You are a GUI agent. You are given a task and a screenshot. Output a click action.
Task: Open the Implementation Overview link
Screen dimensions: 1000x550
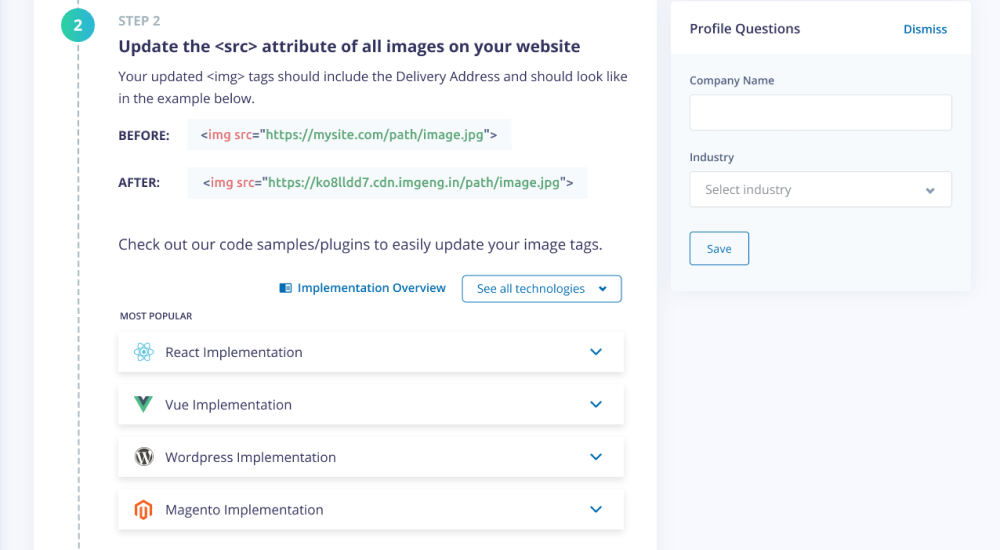(x=371, y=288)
